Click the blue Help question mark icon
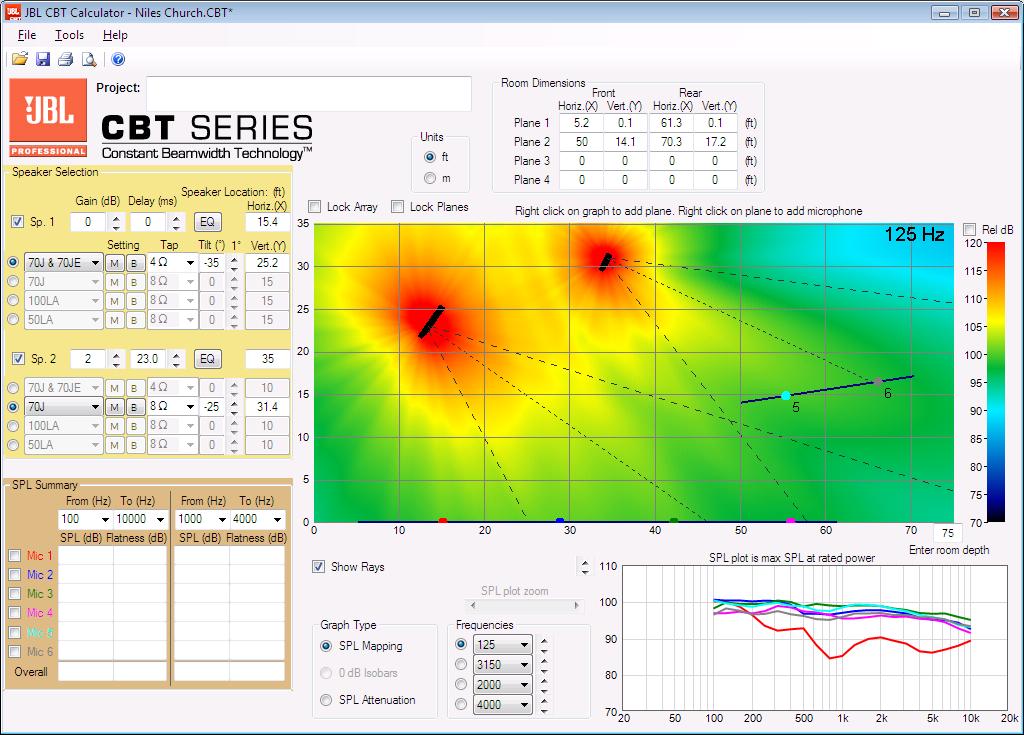The width and height of the screenshot is (1024, 735). click(118, 59)
